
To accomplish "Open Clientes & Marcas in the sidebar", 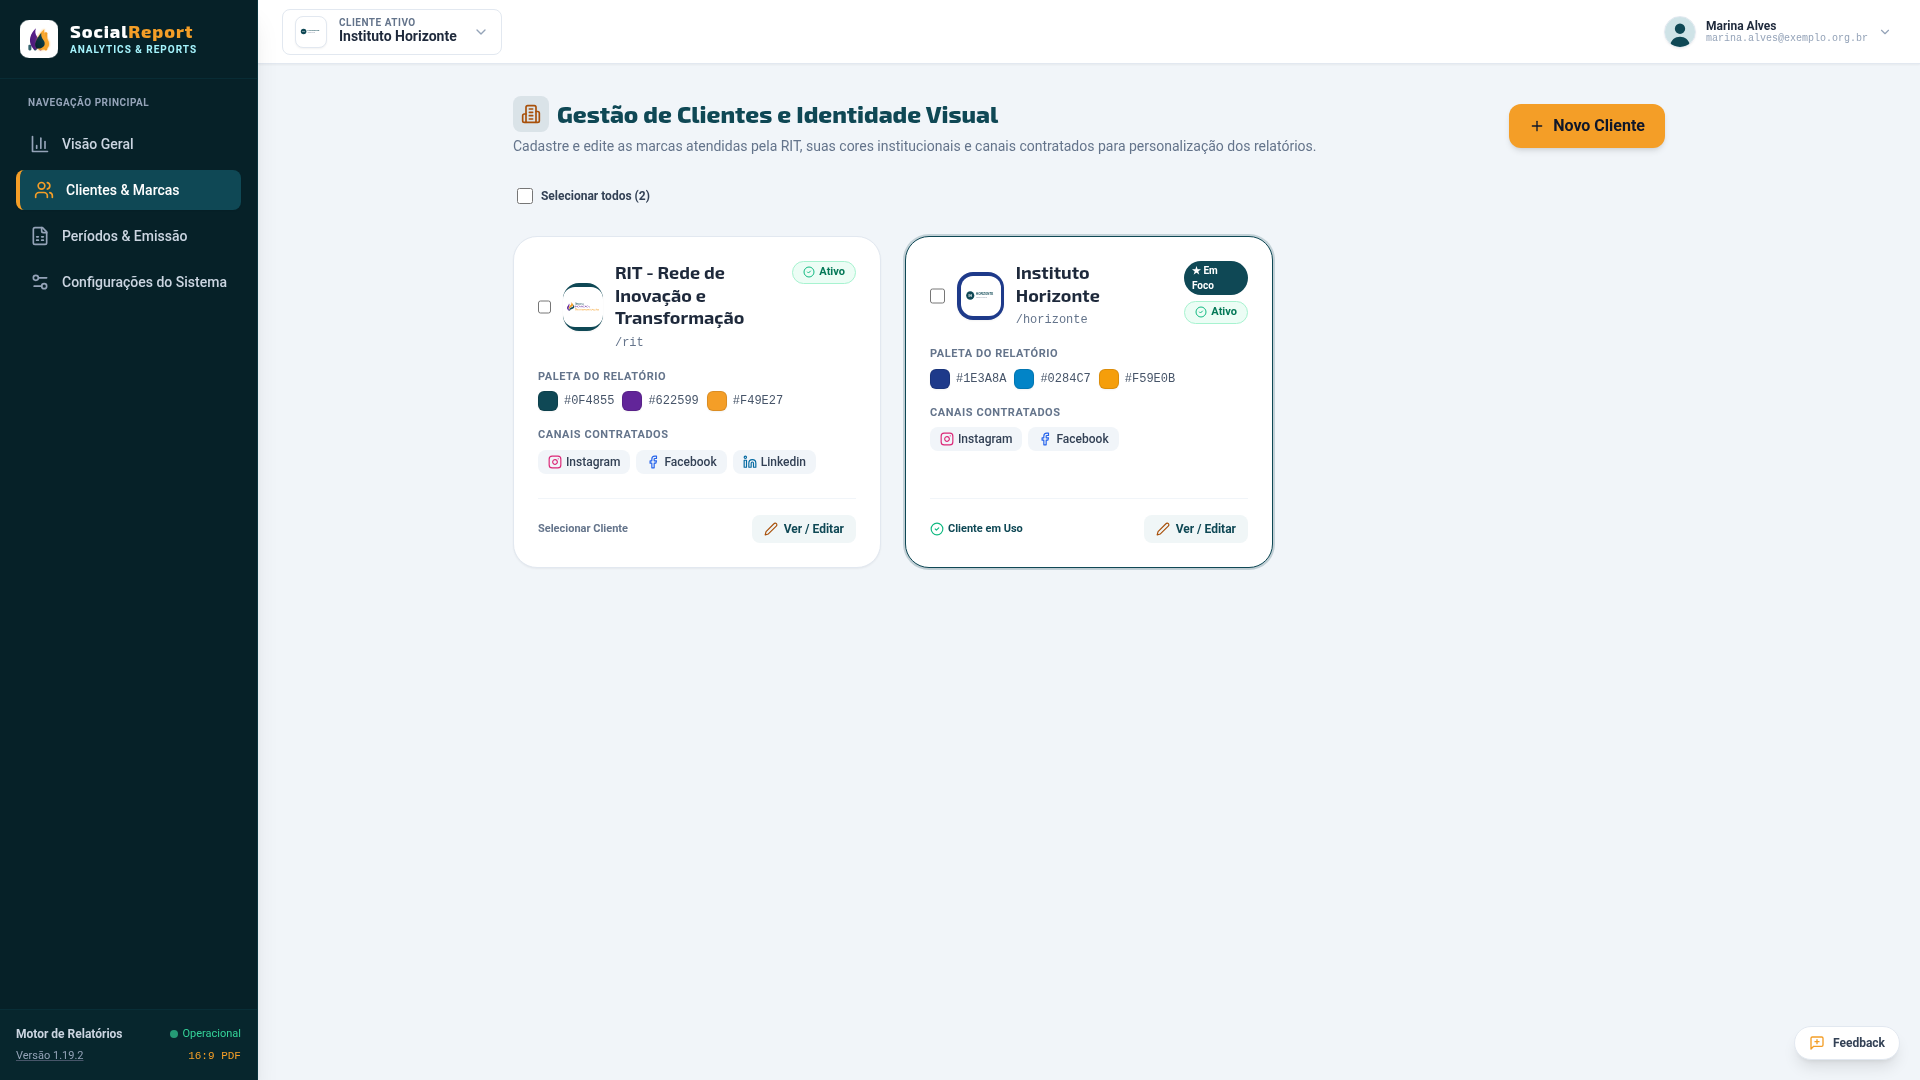I will [128, 190].
